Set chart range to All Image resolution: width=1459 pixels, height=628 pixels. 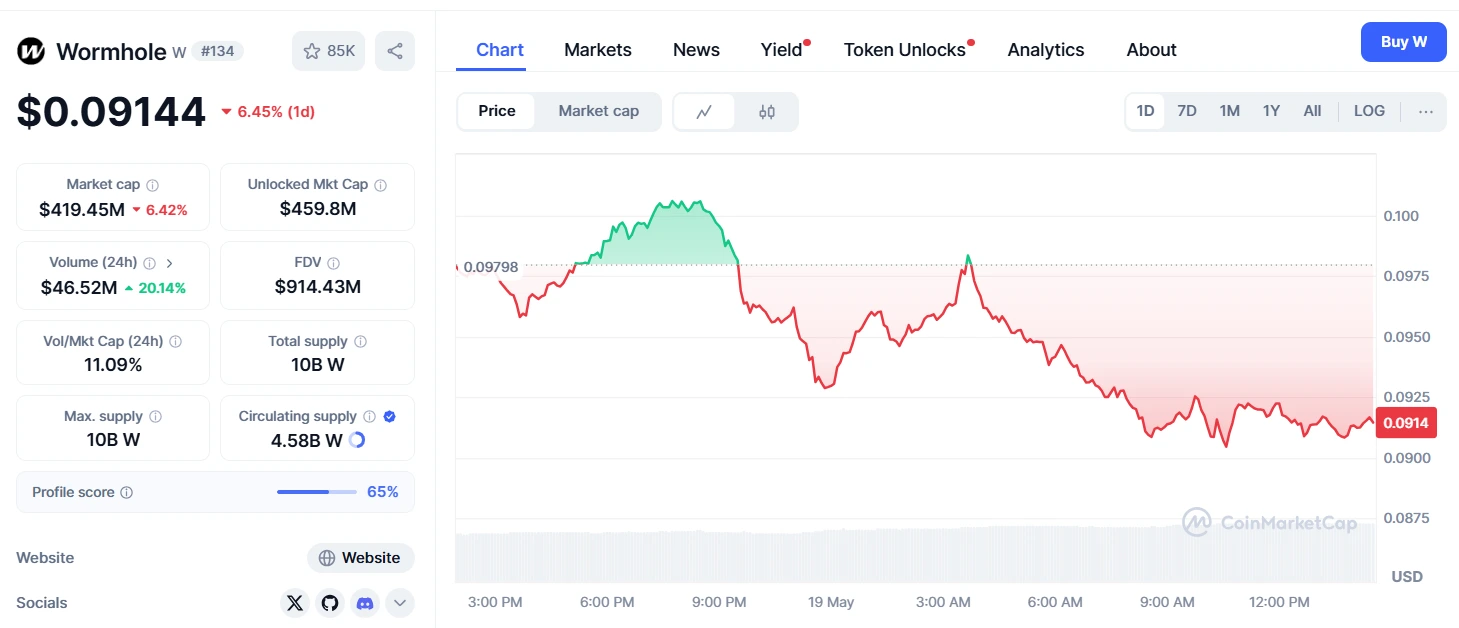point(1312,111)
